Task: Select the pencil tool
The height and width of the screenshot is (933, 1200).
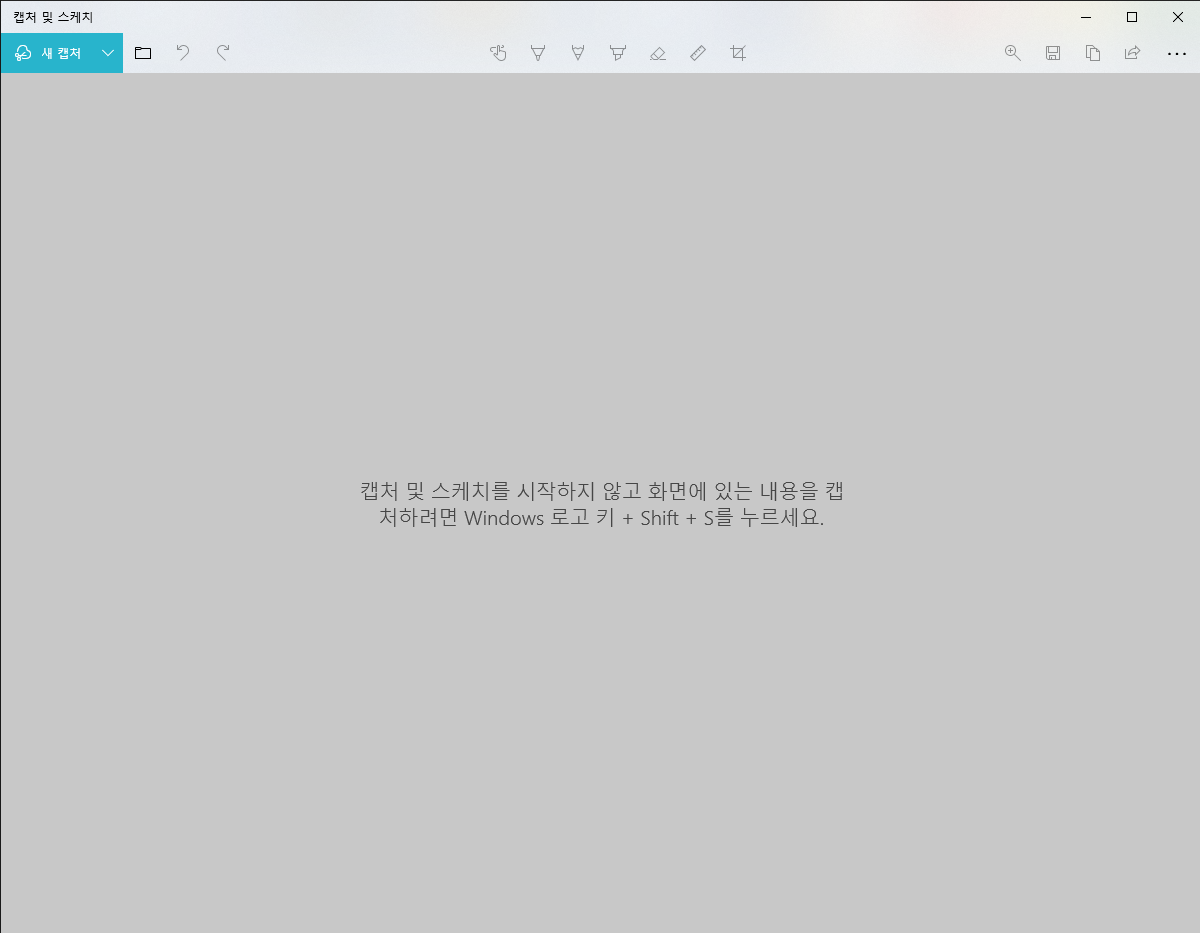Action: point(578,53)
